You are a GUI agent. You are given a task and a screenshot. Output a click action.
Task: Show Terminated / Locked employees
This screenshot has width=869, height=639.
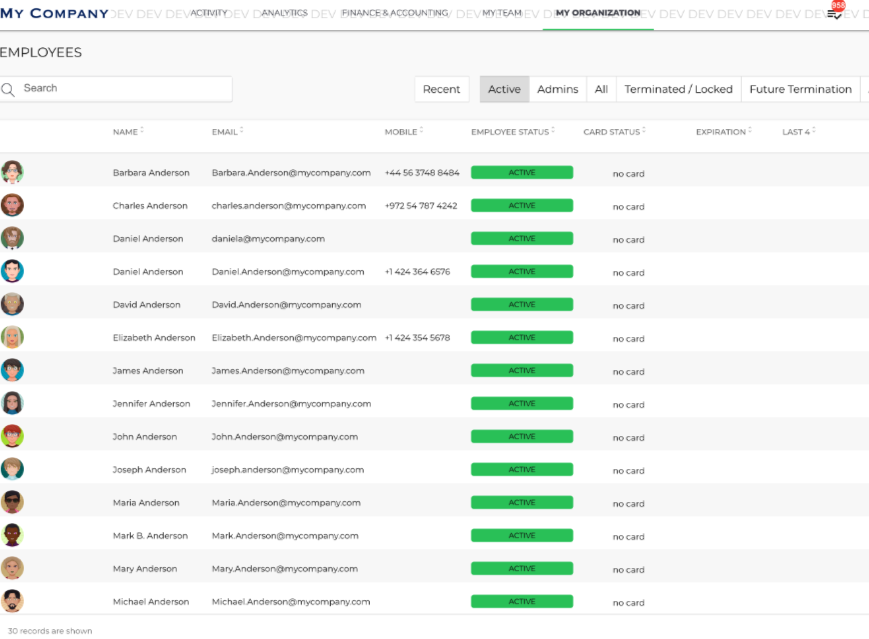[678, 89]
